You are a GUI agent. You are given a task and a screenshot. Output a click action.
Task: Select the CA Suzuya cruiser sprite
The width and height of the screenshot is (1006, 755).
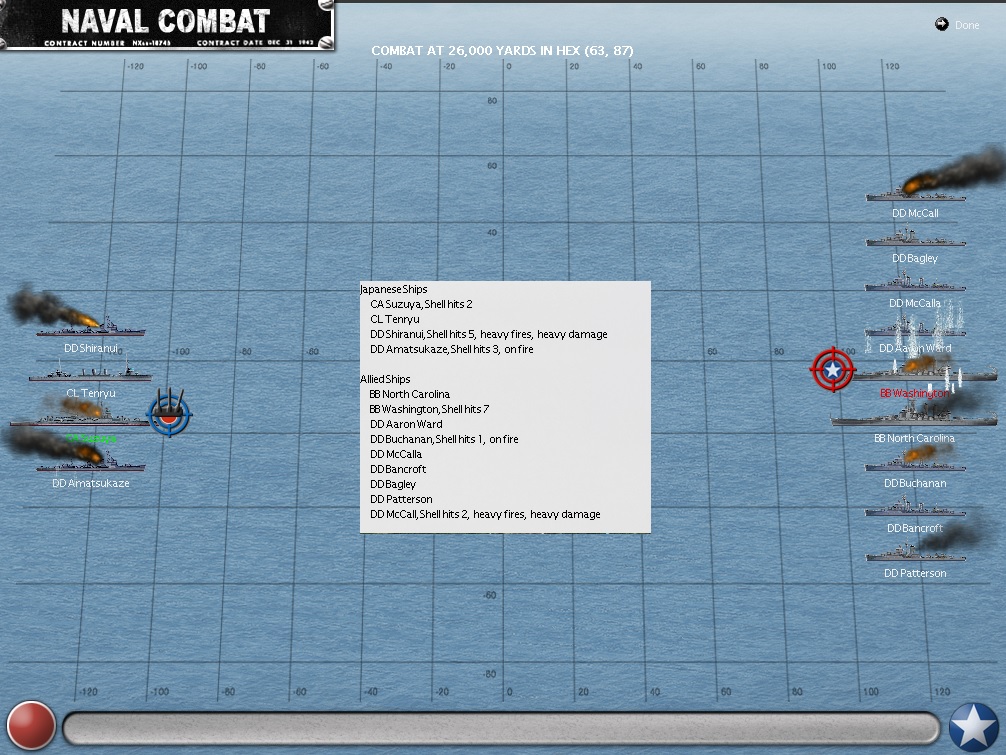point(80,418)
